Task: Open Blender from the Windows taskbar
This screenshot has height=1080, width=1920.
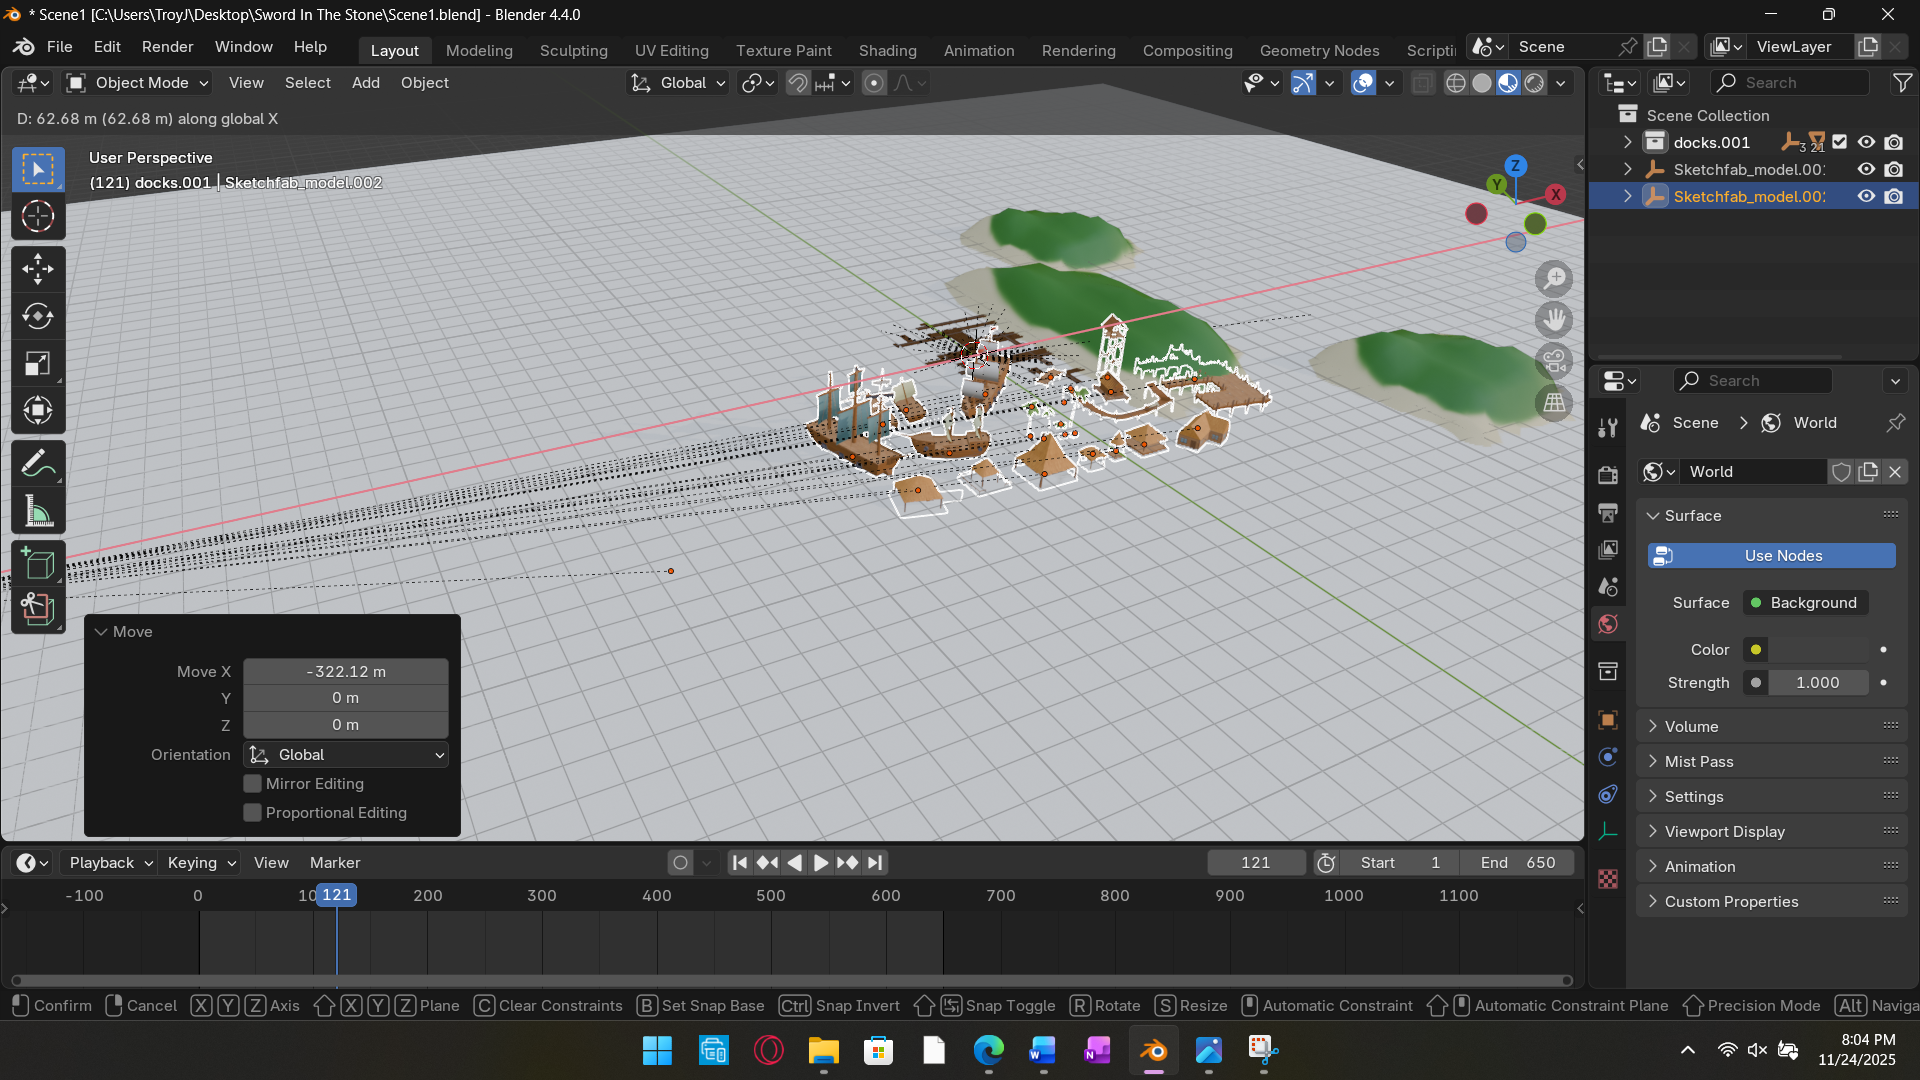Action: point(1153,1051)
